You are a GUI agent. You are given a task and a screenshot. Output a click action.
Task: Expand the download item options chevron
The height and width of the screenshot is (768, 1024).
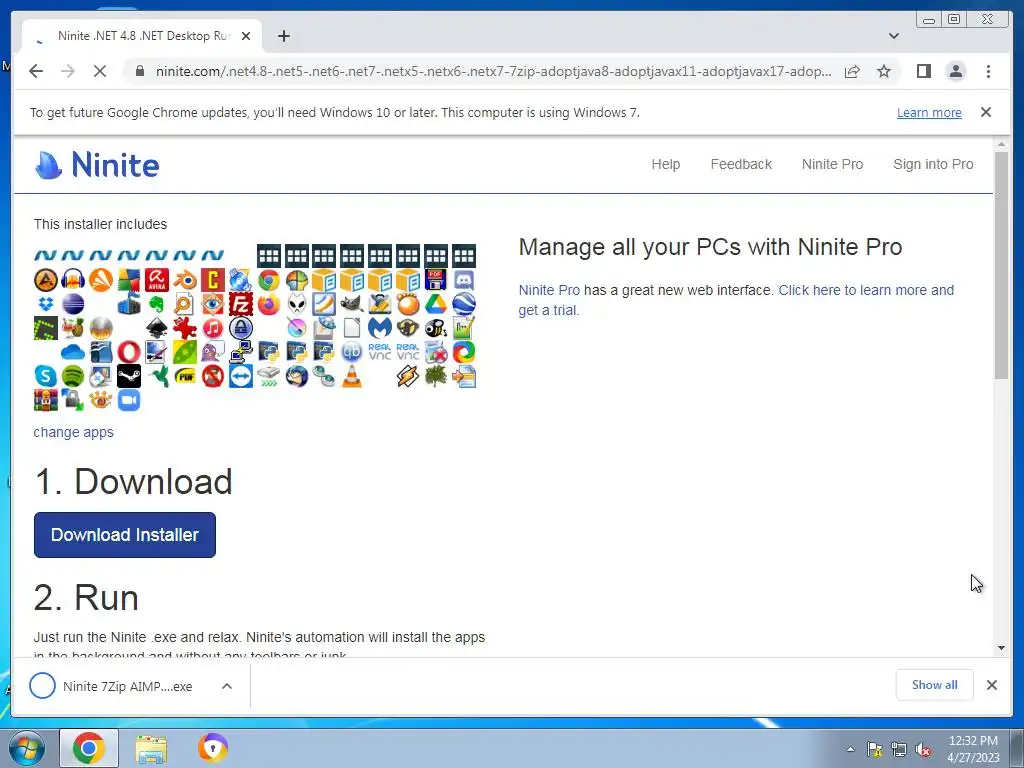pos(227,686)
